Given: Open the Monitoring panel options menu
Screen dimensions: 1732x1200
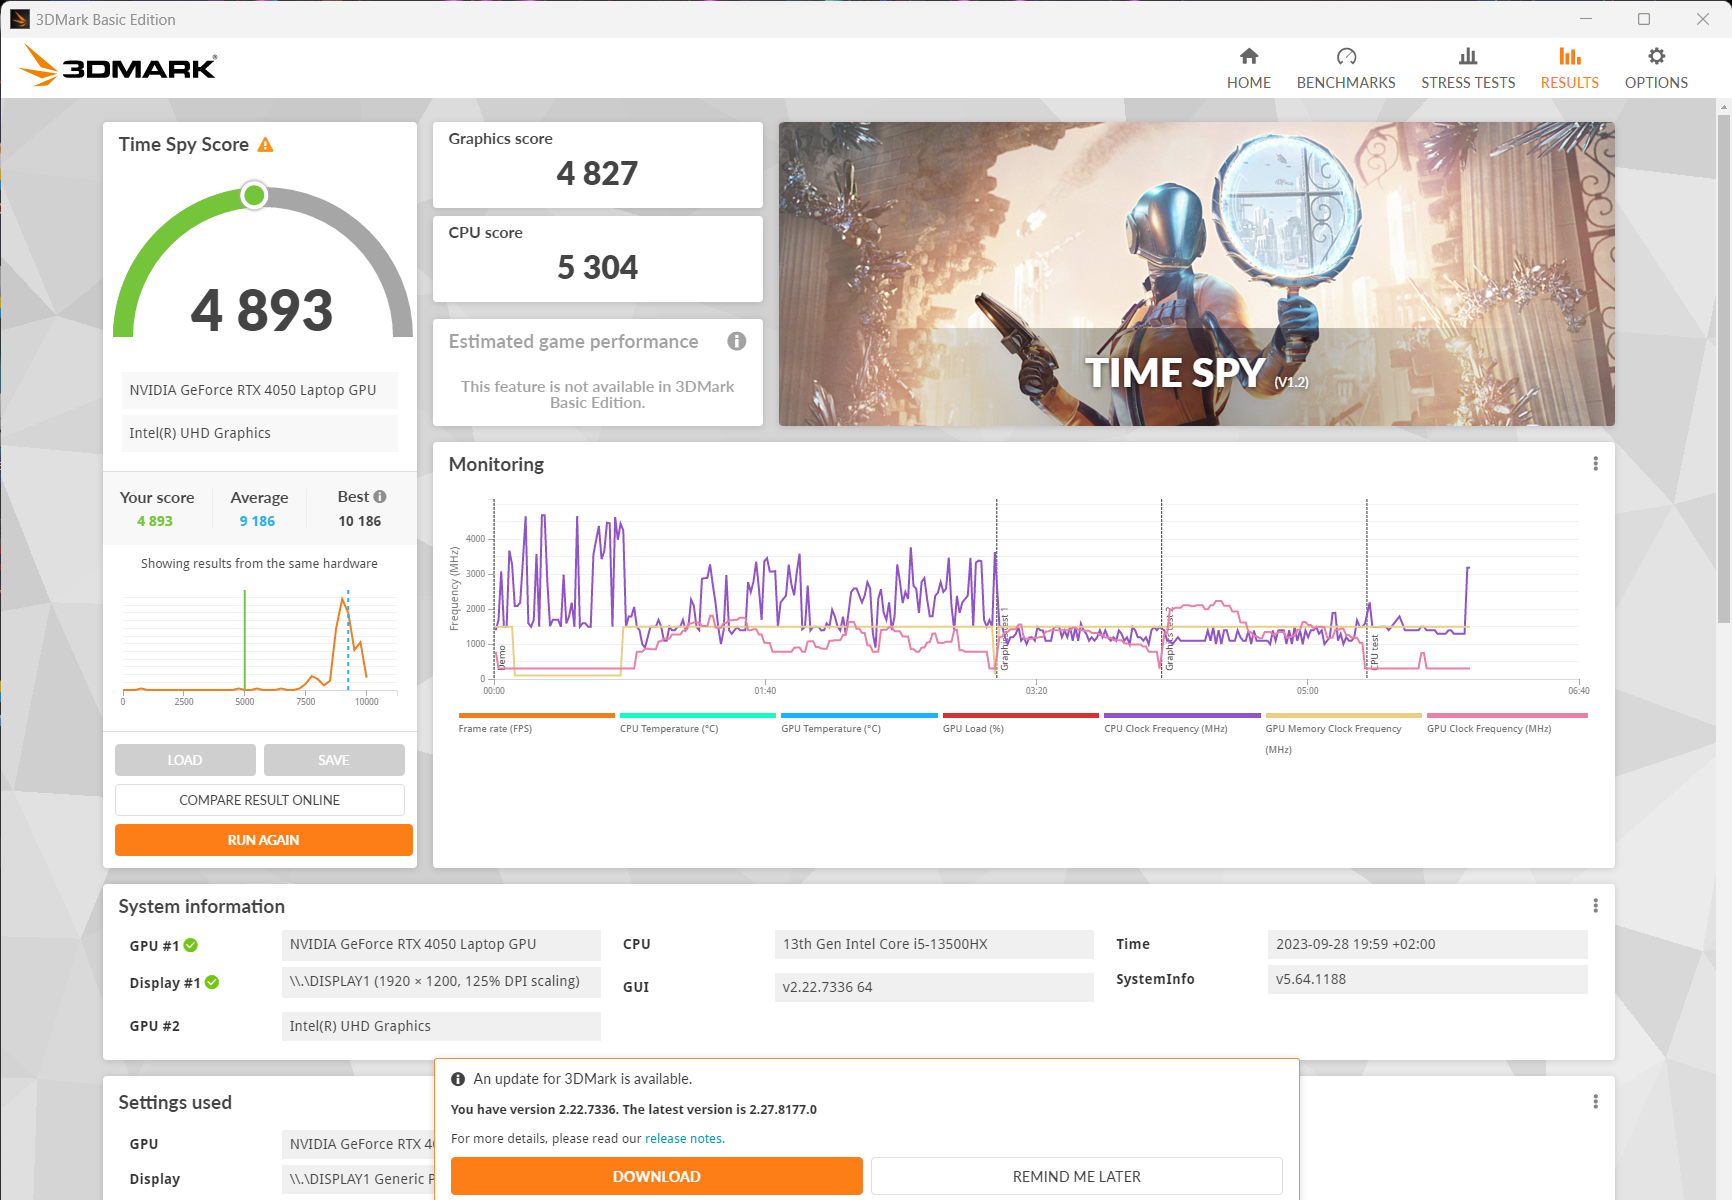Looking at the screenshot, I should 1595,464.
